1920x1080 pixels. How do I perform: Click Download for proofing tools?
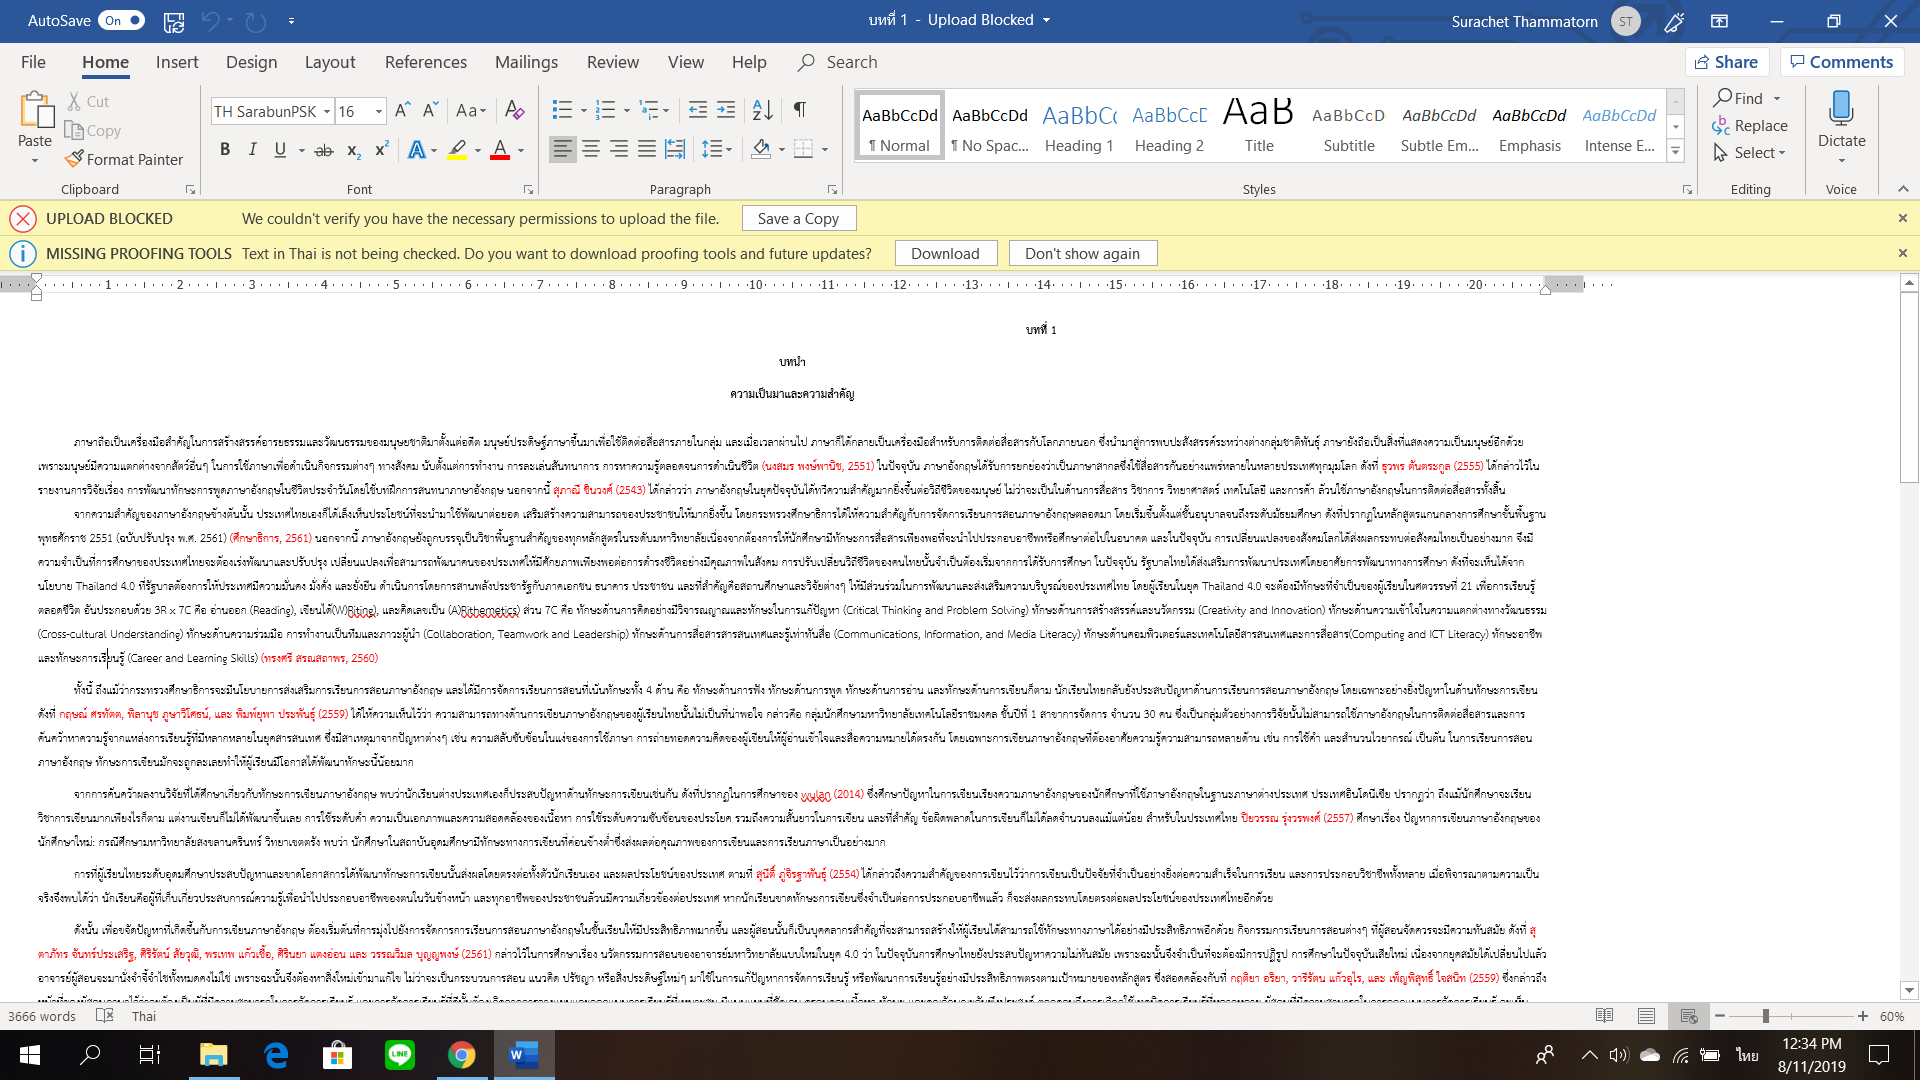point(944,253)
